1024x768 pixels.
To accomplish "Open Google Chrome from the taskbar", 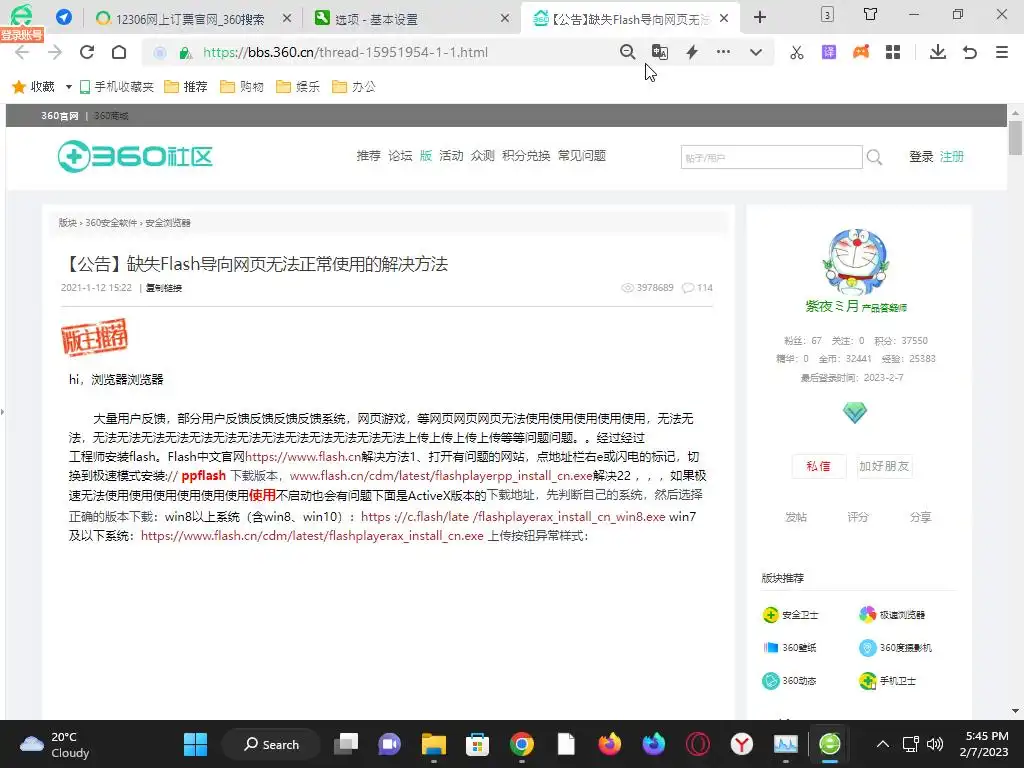I will pos(522,744).
